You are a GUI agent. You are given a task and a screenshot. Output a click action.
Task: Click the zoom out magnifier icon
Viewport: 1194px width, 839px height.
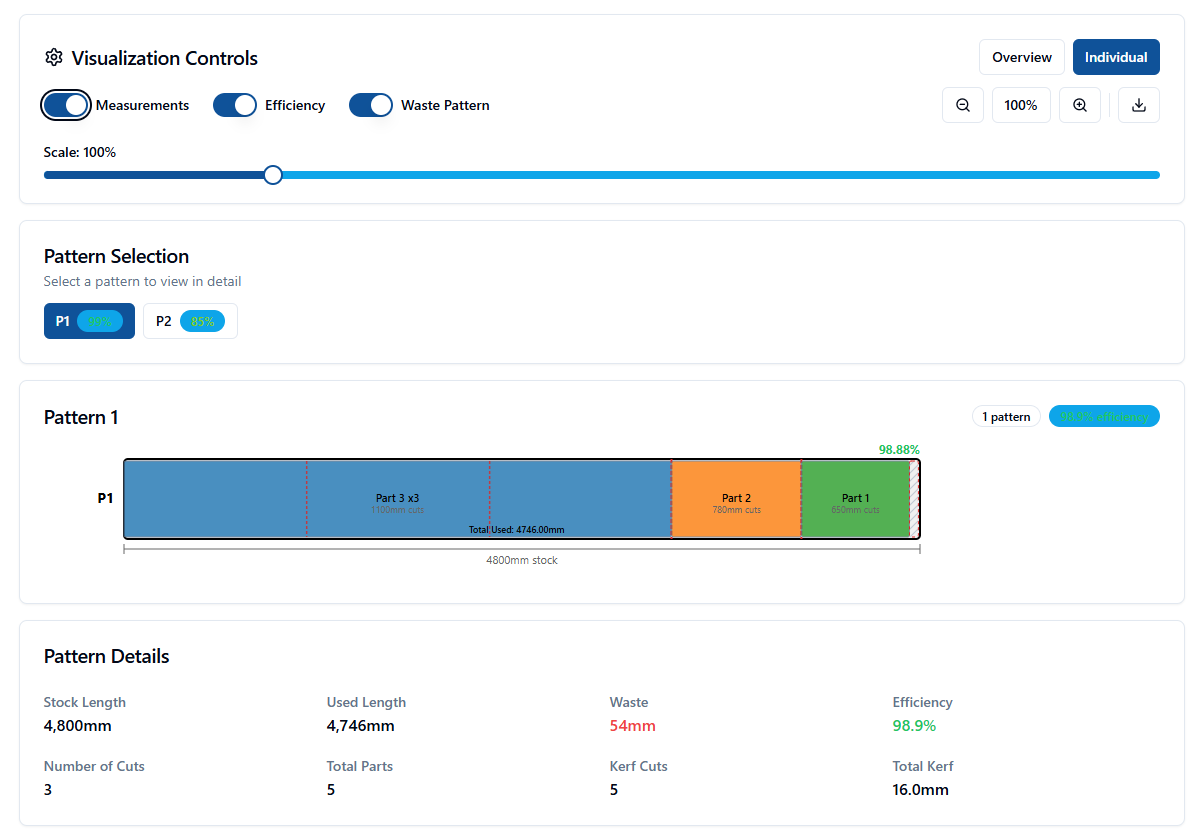pos(963,105)
